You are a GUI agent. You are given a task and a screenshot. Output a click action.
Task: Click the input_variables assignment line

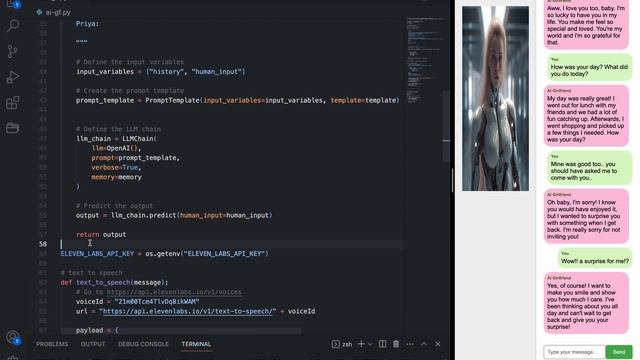(160, 71)
